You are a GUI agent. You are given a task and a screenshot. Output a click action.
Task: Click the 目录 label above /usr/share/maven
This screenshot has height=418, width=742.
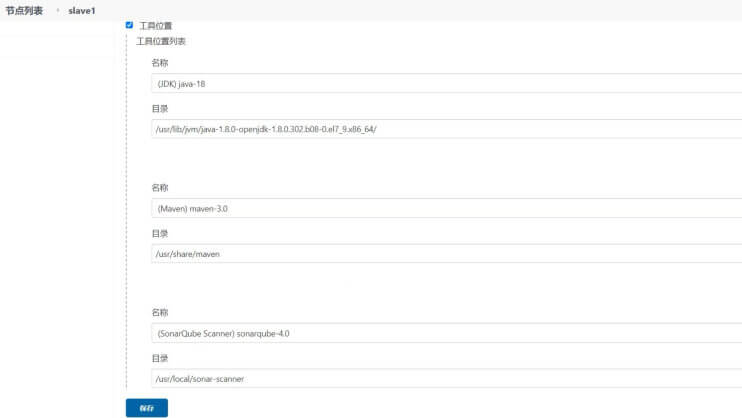click(160, 233)
